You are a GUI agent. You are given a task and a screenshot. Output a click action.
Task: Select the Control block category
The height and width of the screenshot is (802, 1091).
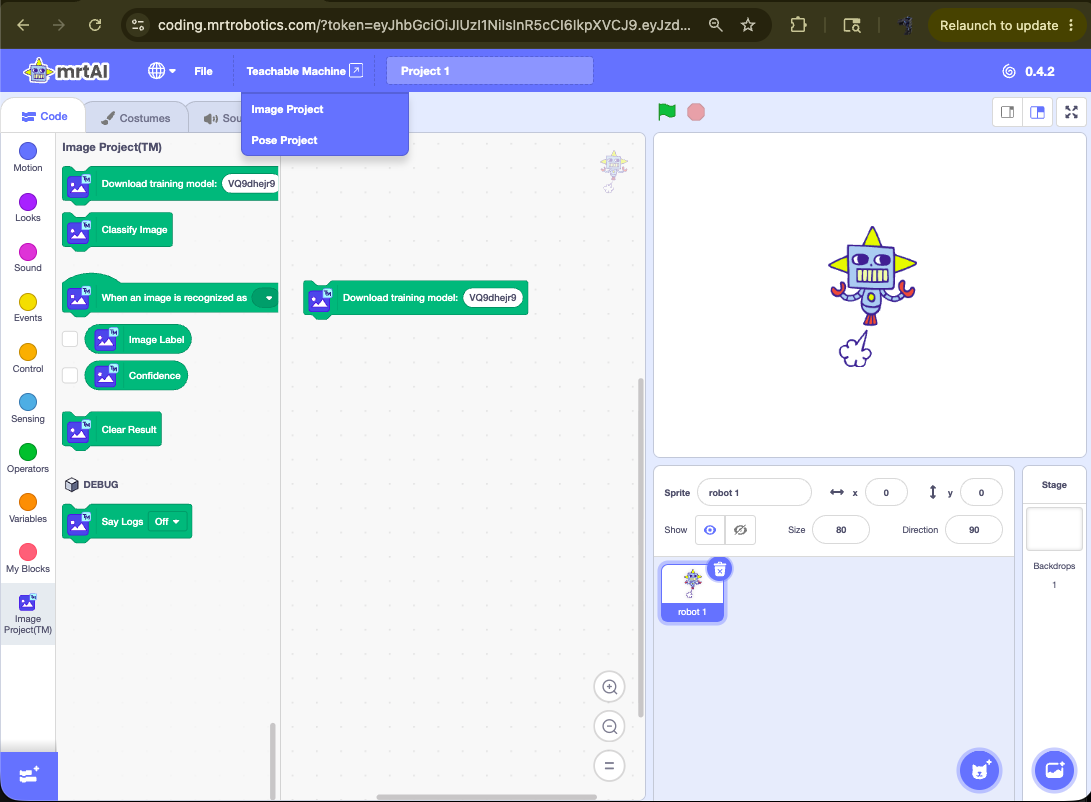click(28, 358)
